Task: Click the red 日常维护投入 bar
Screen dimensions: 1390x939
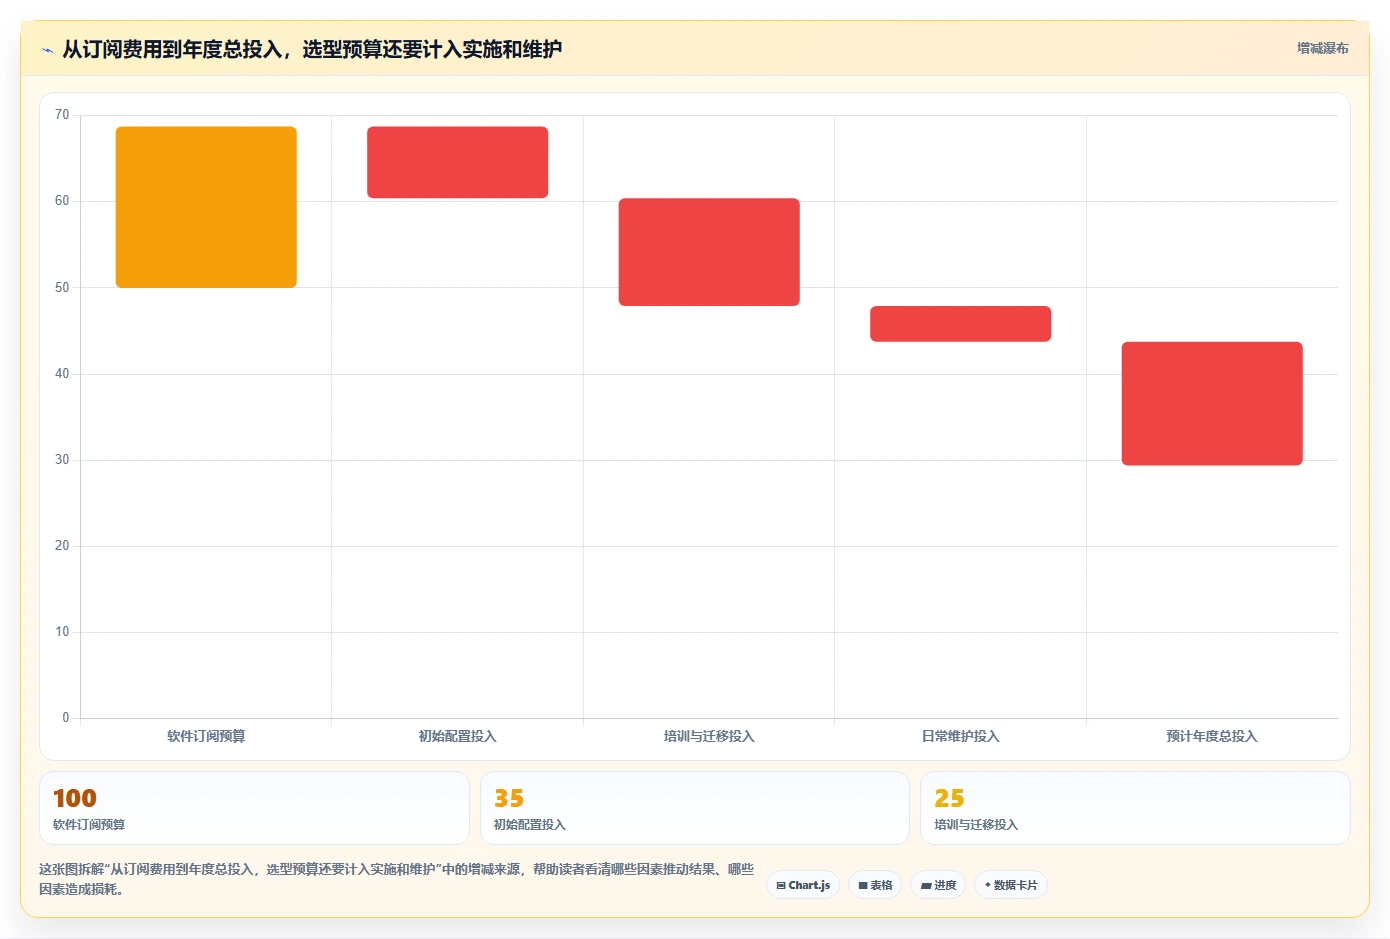Action: (x=960, y=324)
